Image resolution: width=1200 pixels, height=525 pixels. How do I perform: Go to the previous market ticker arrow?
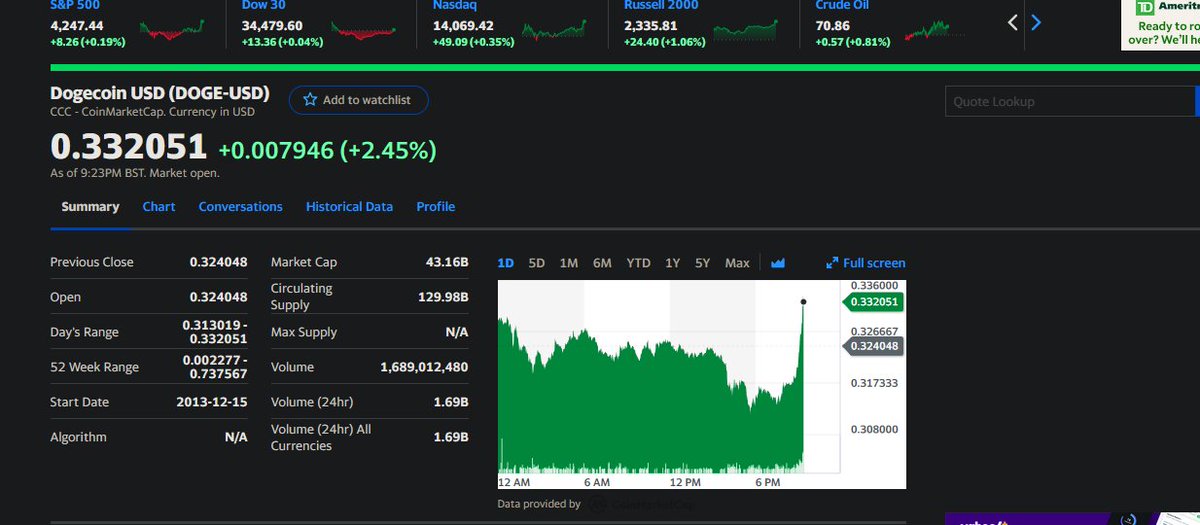click(1014, 22)
